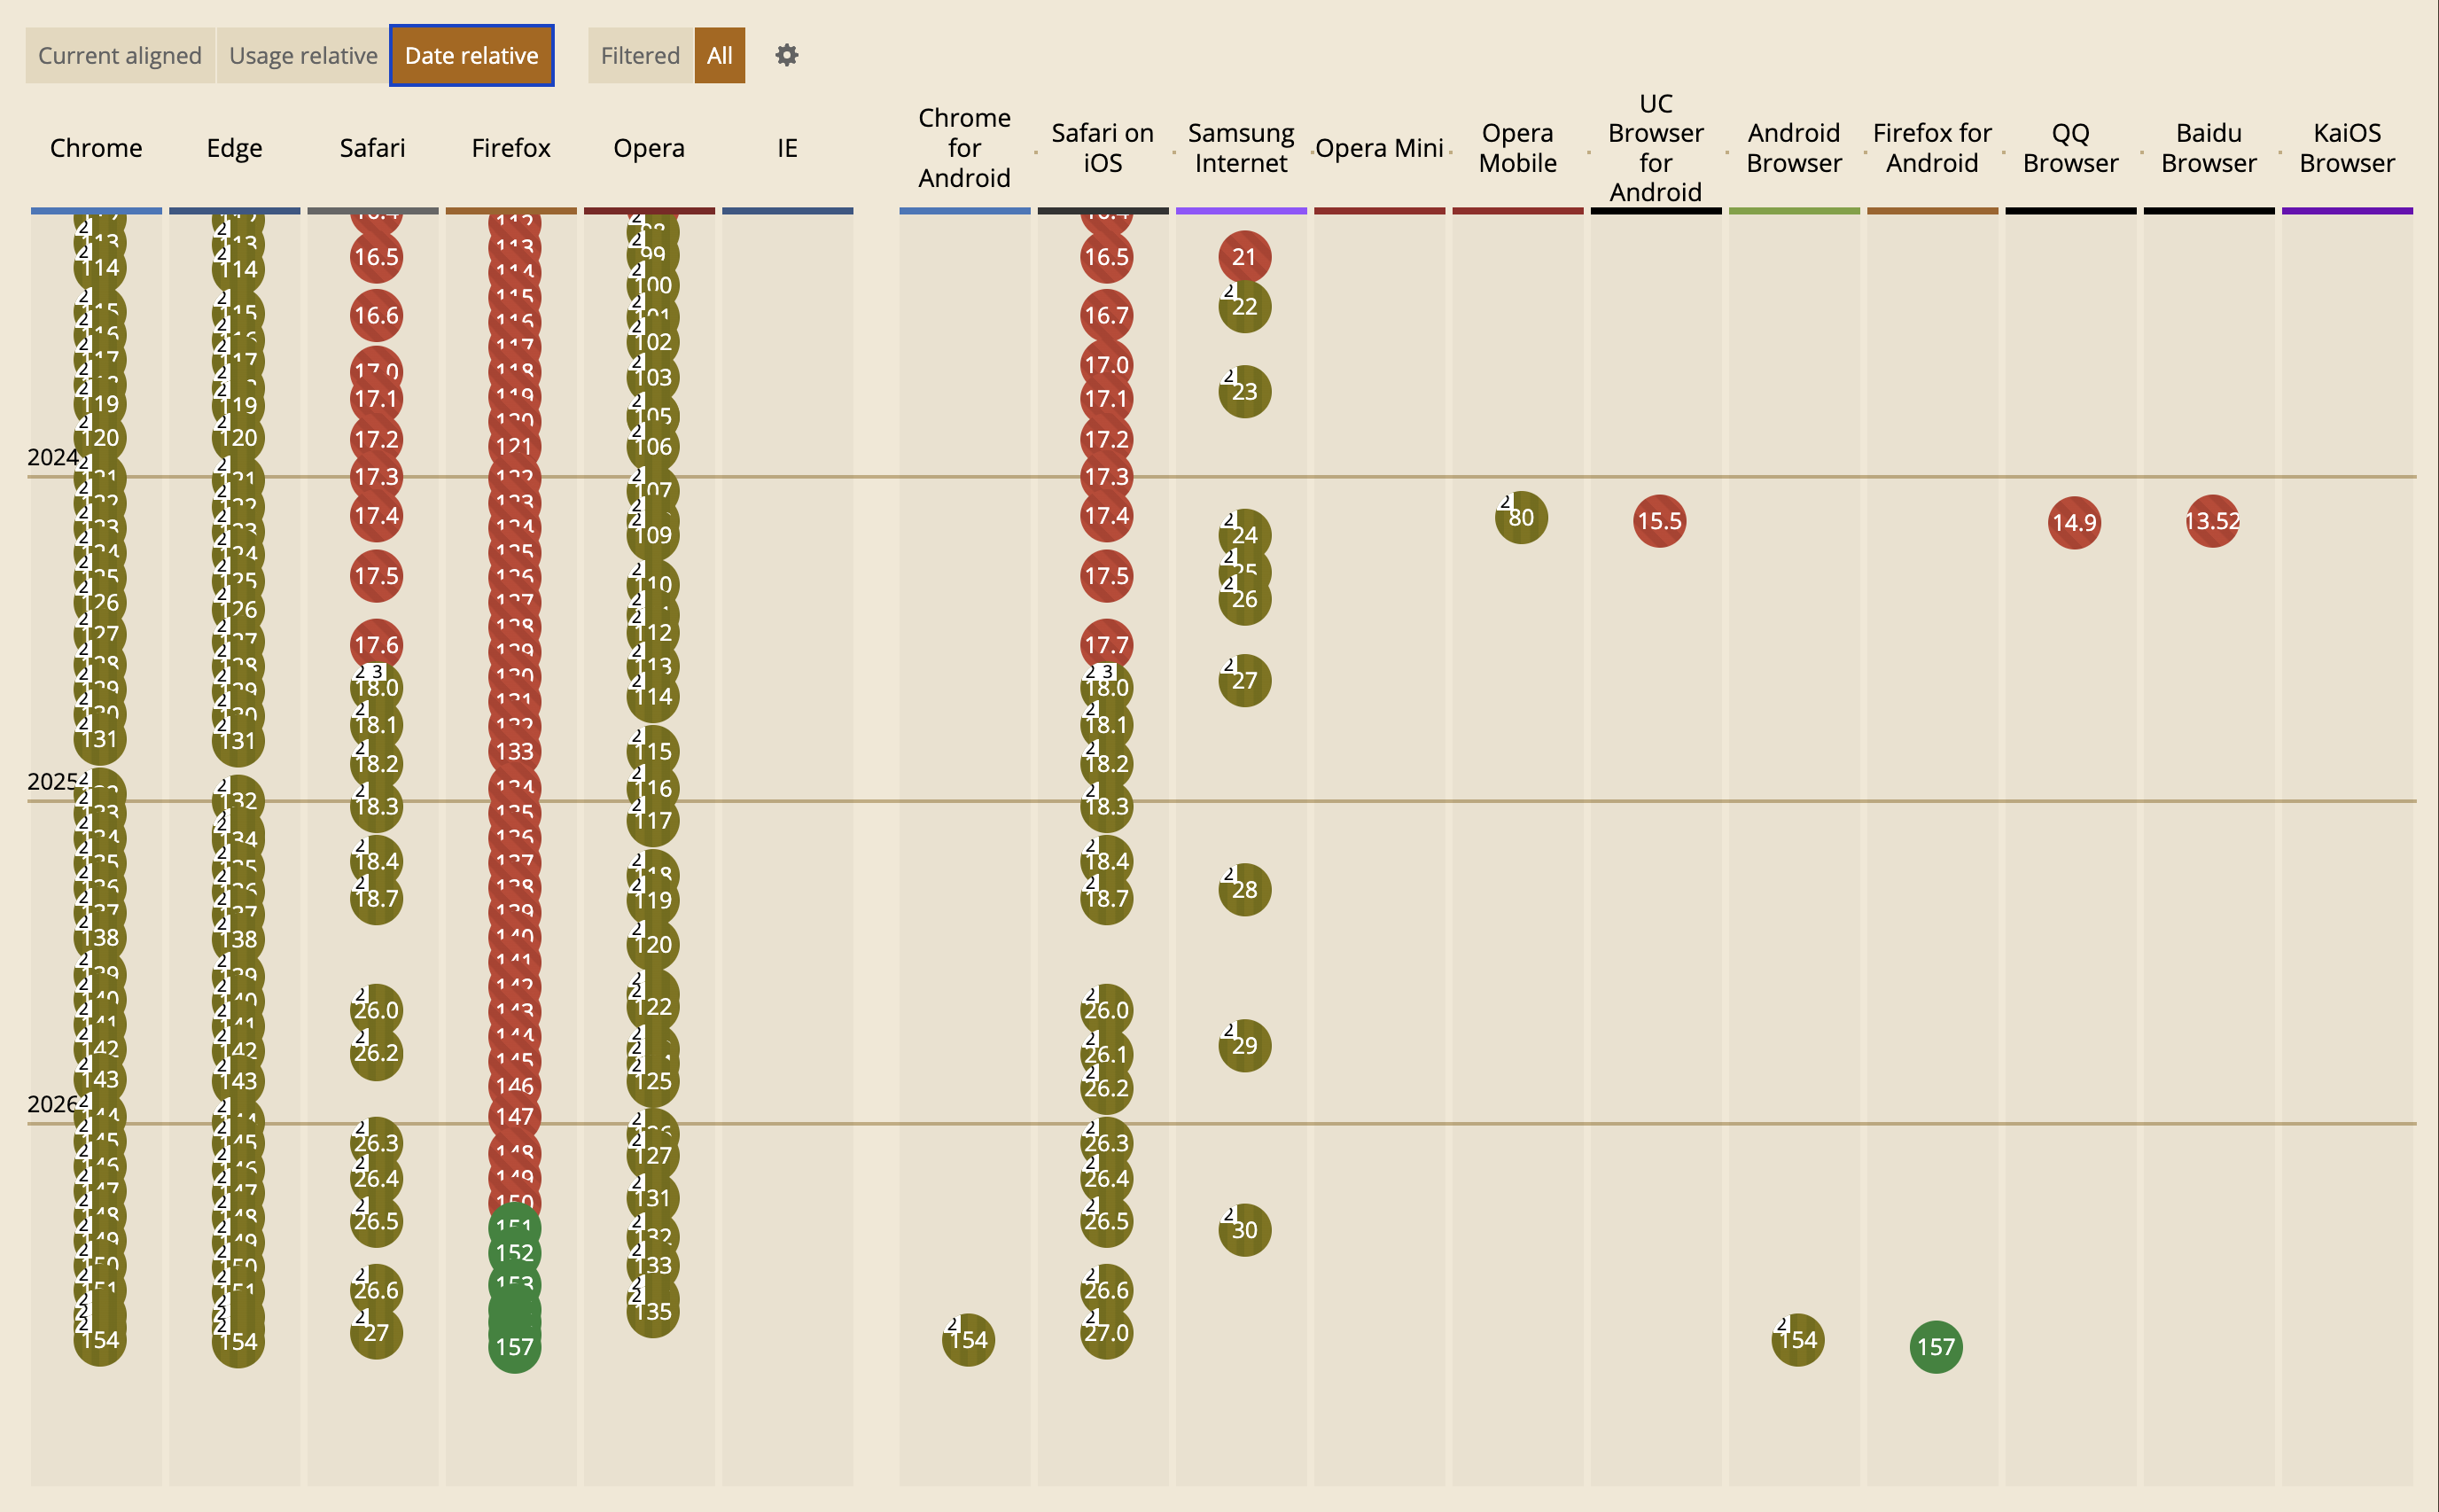This screenshot has height=1512, width=2439.
Task: Toggle the Filtered browser option
Action: (640, 55)
